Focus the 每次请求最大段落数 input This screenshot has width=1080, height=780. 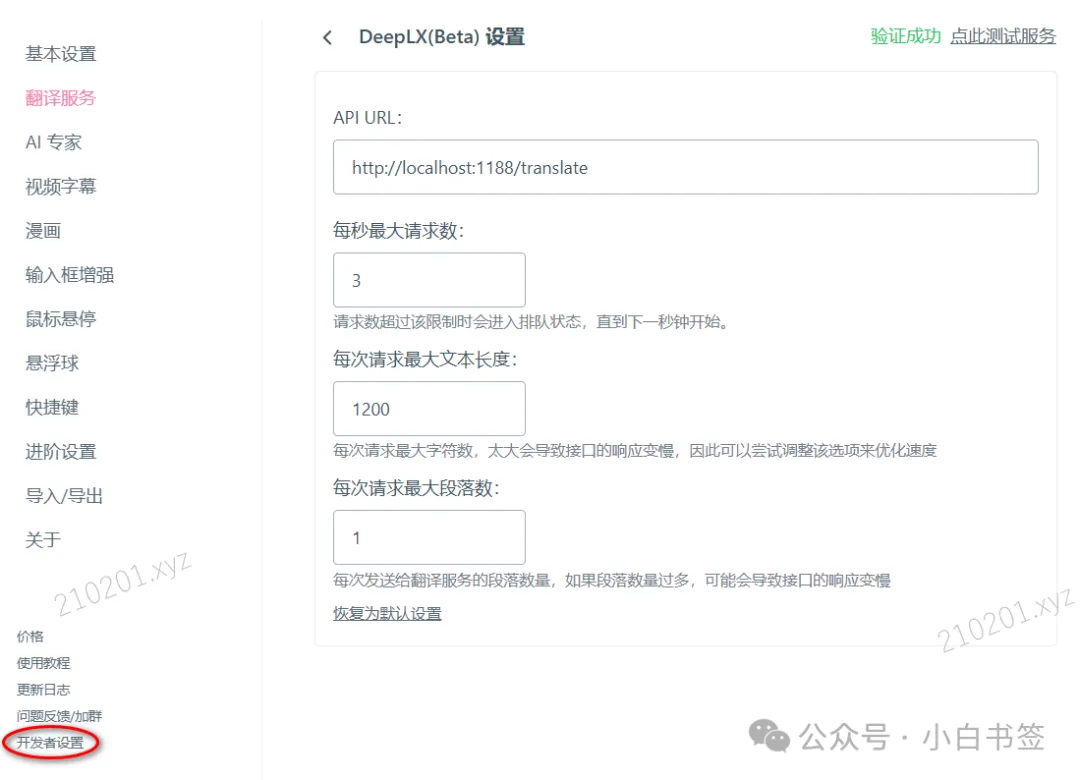(429, 538)
